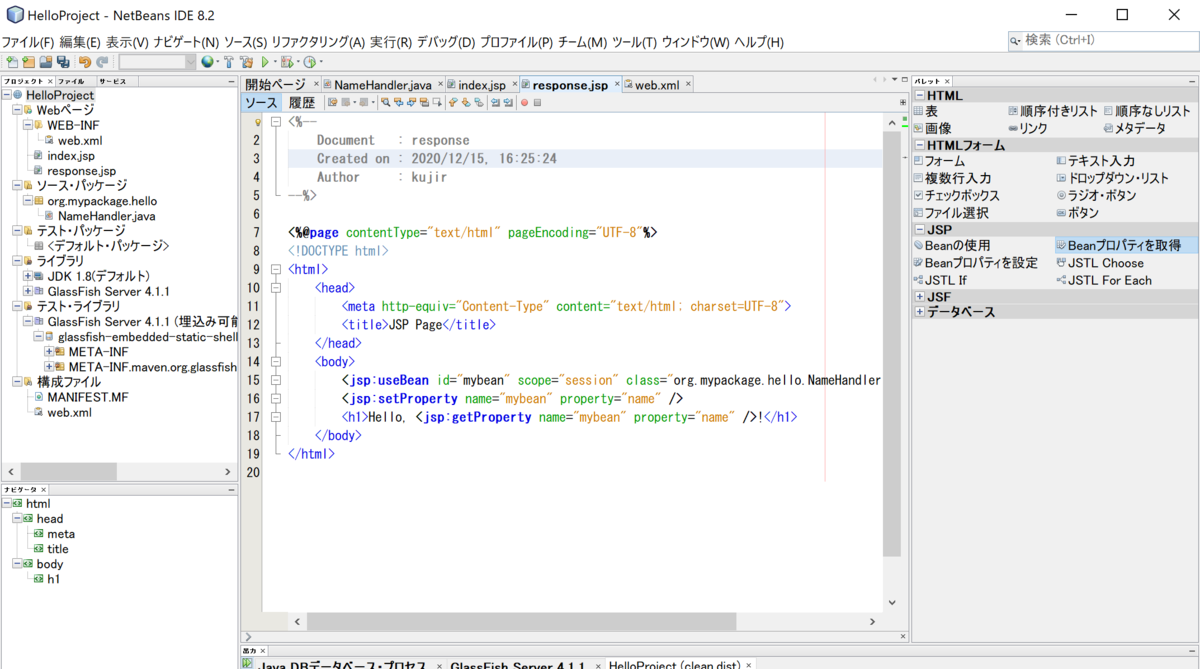Image resolution: width=1200 pixels, height=669 pixels.
Task: Collapse the HTML palette category
Action: coord(920,96)
